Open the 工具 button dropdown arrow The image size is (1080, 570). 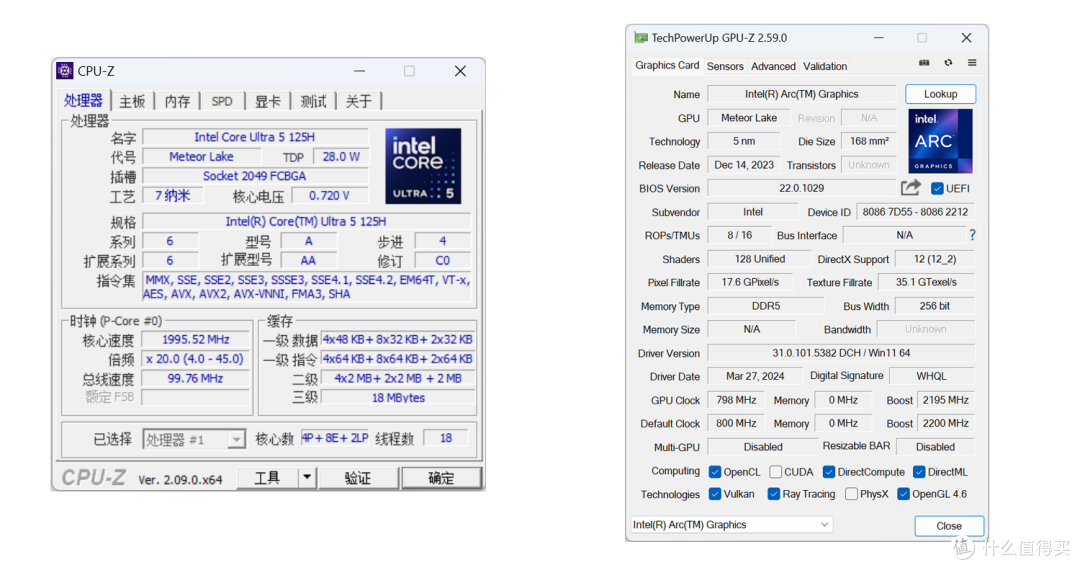(x=307, y=477)
